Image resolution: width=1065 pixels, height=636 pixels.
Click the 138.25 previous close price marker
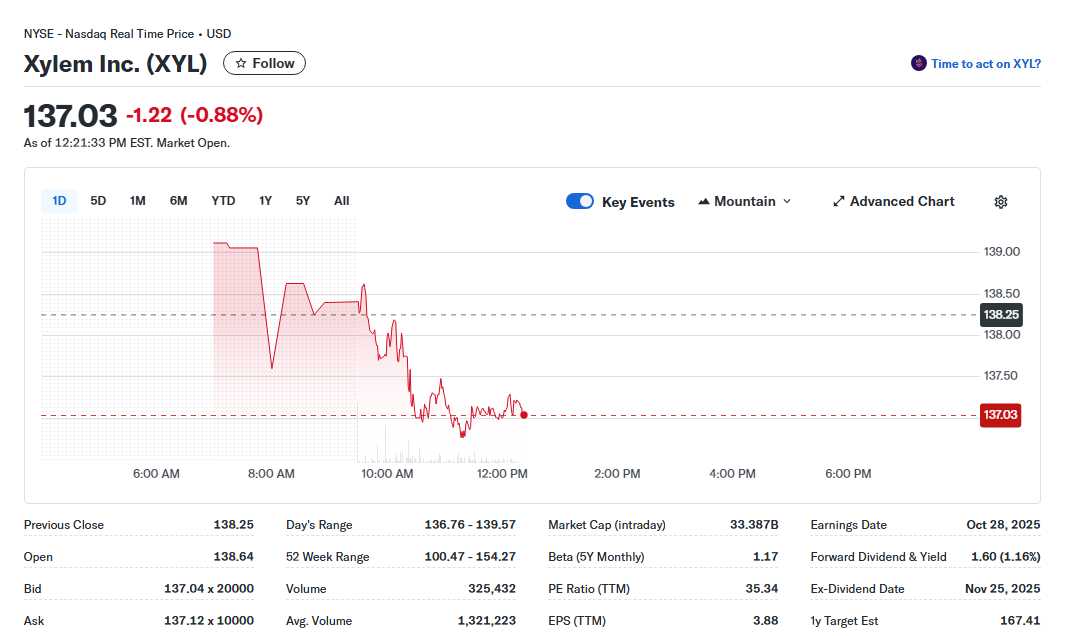click(1000, 314)
